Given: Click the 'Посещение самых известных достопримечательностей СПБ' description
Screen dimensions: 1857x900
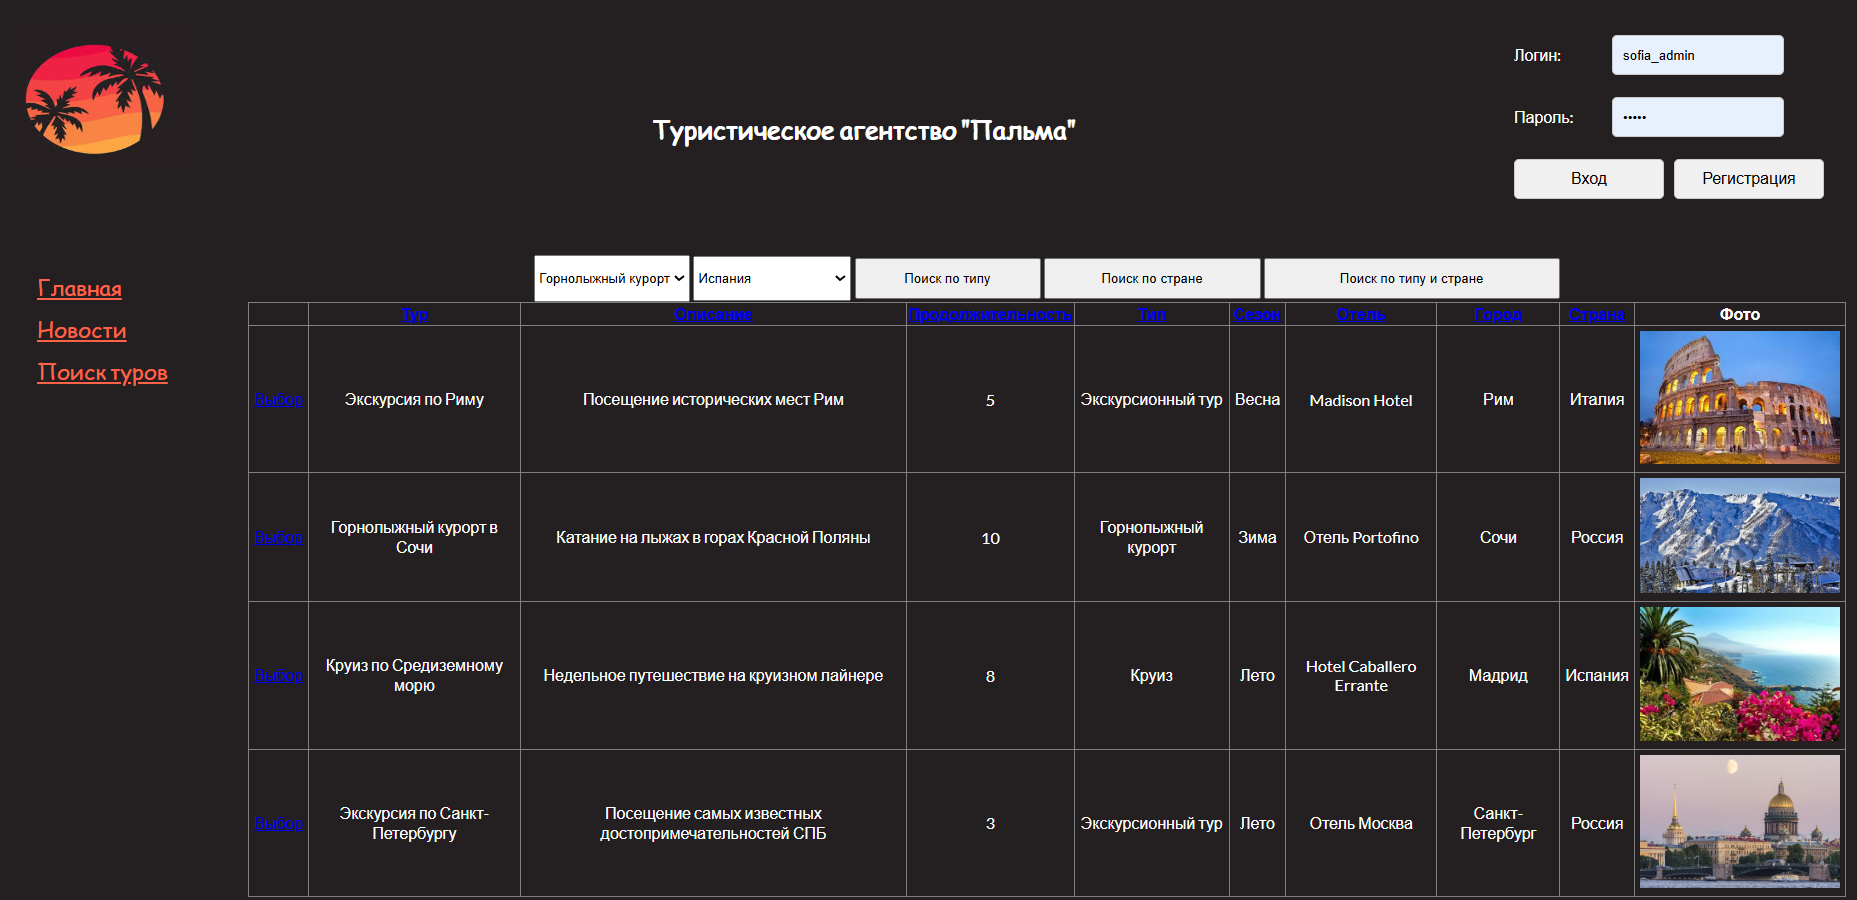Looking at the screenshot, I should 713,824.
